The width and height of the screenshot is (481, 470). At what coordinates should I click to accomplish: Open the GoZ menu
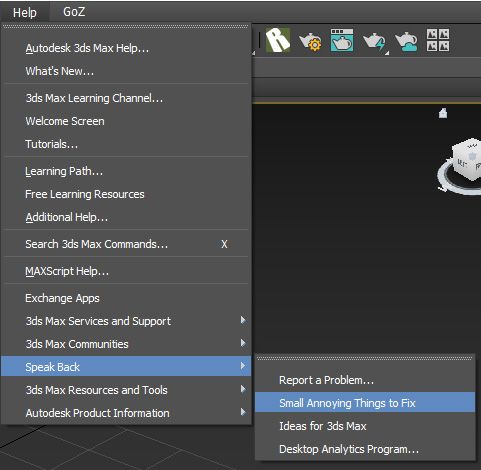pyautogui.click(x=74, y=12)
